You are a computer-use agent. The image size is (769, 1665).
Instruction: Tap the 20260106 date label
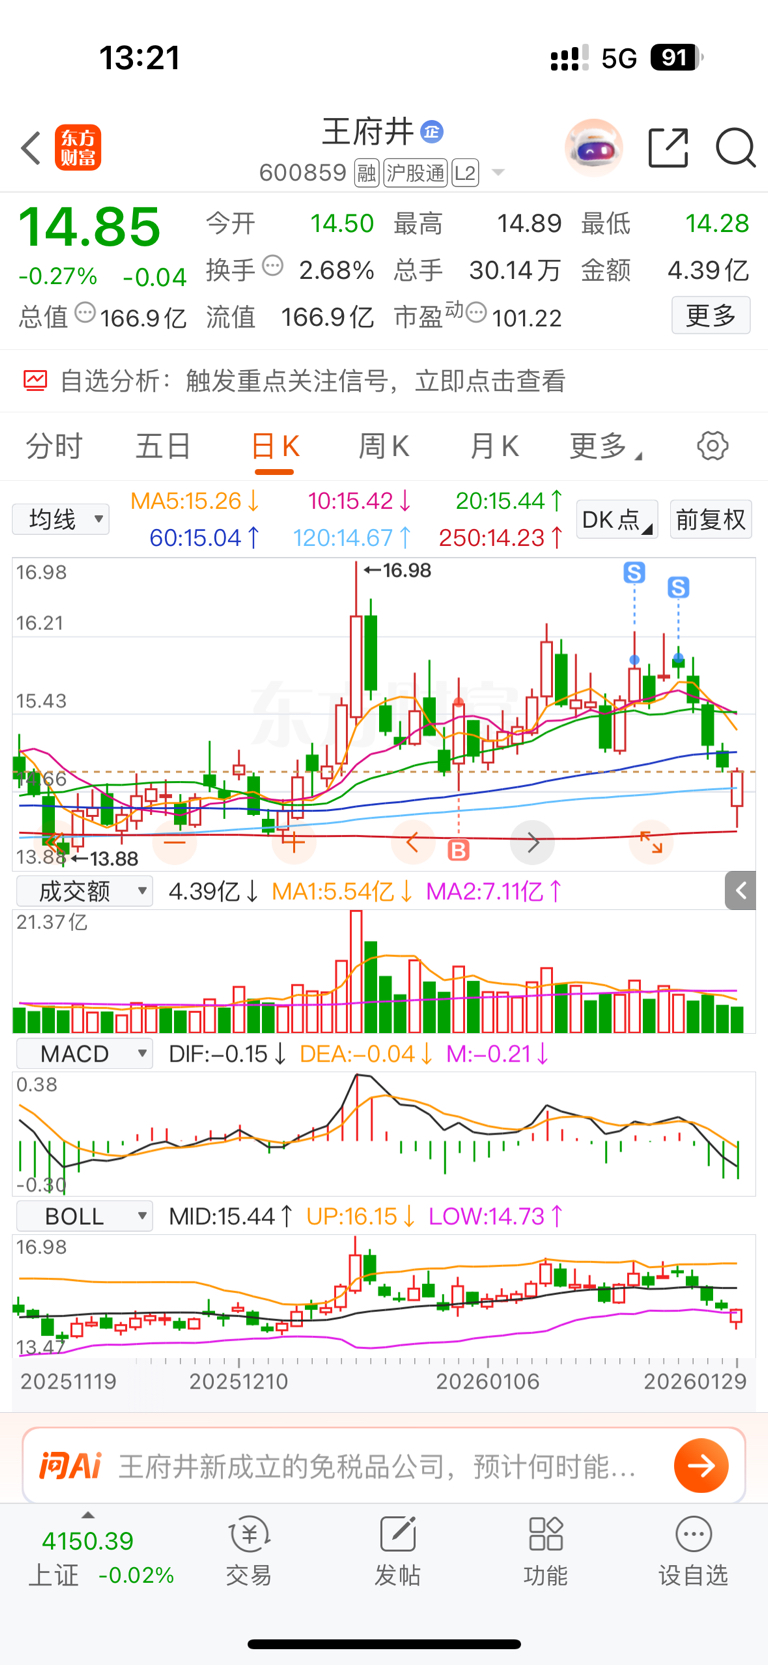pos(488,1381)
